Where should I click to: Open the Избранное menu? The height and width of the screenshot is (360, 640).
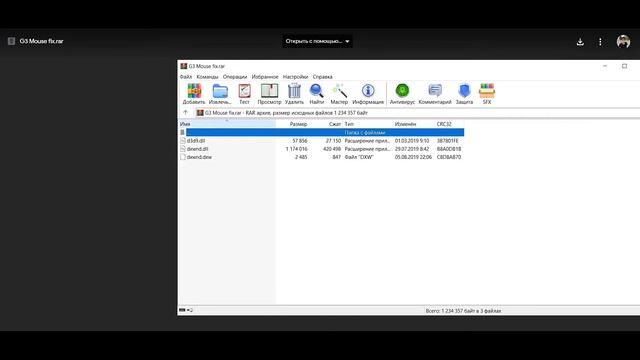[265, 77]
